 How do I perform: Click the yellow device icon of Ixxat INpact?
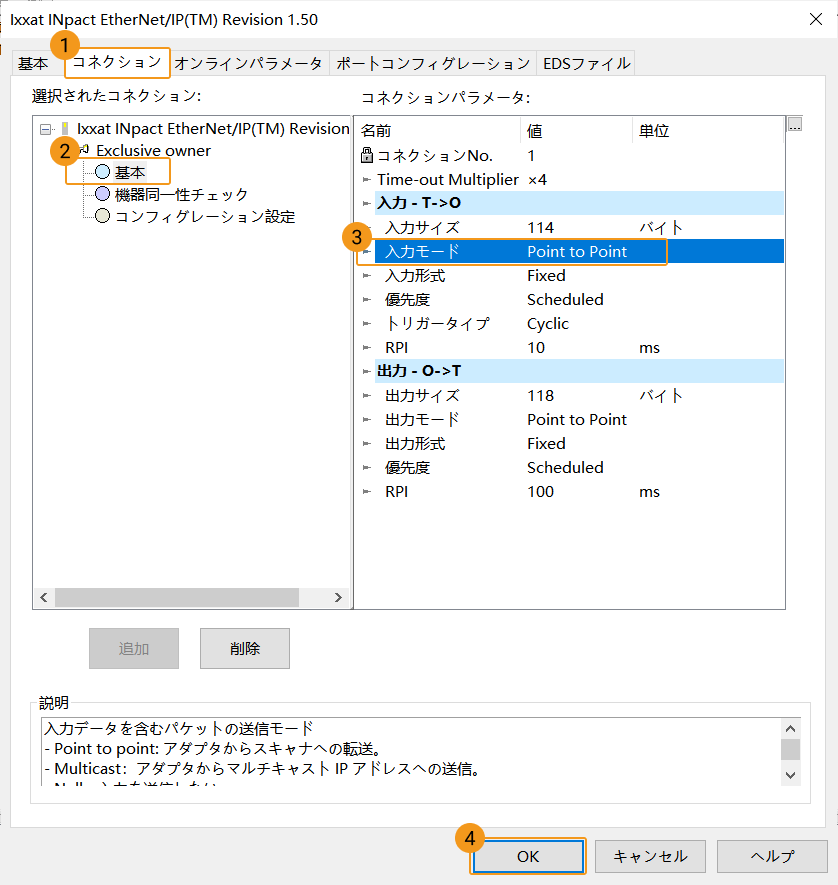[x=65, y=129]
